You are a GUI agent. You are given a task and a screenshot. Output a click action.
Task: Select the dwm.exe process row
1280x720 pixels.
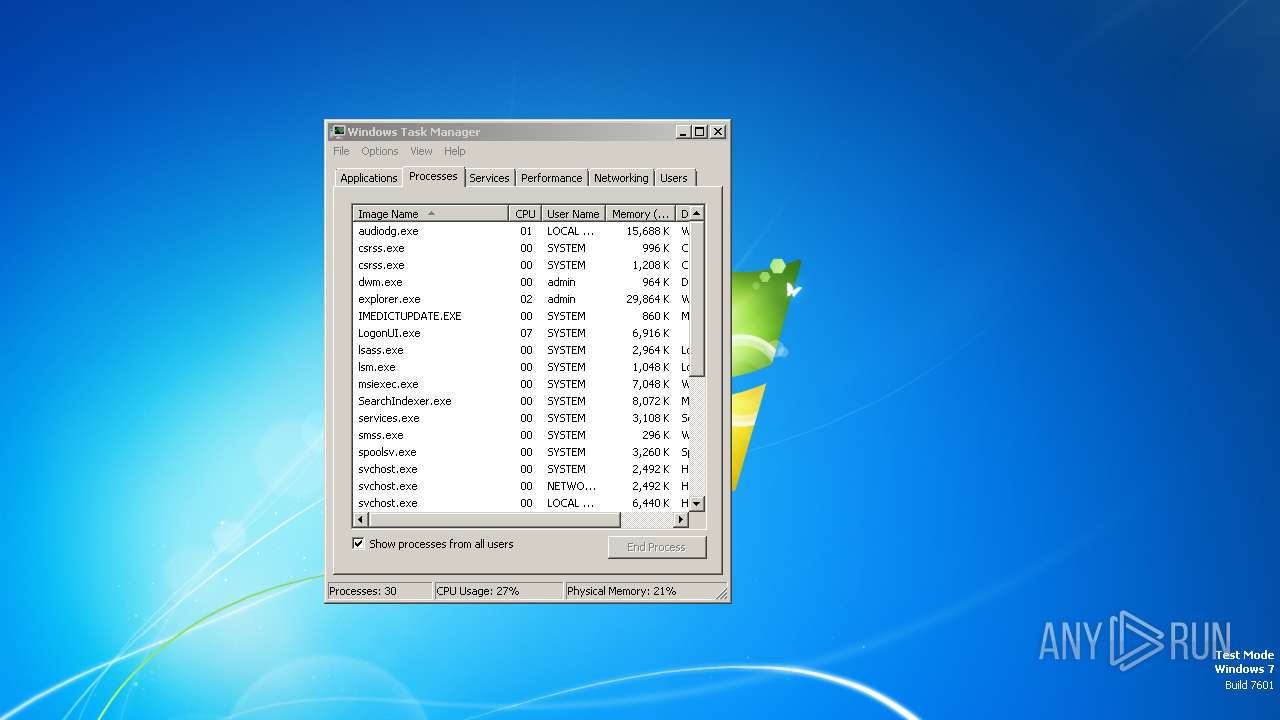point(521,282)
